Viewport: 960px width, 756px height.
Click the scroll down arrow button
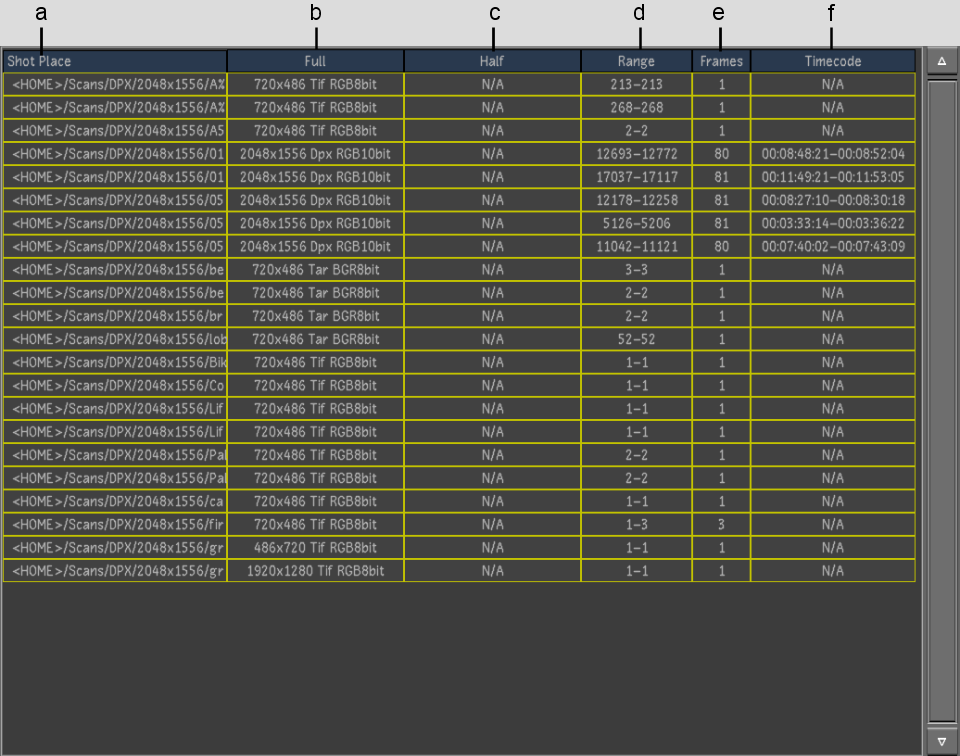942,741
